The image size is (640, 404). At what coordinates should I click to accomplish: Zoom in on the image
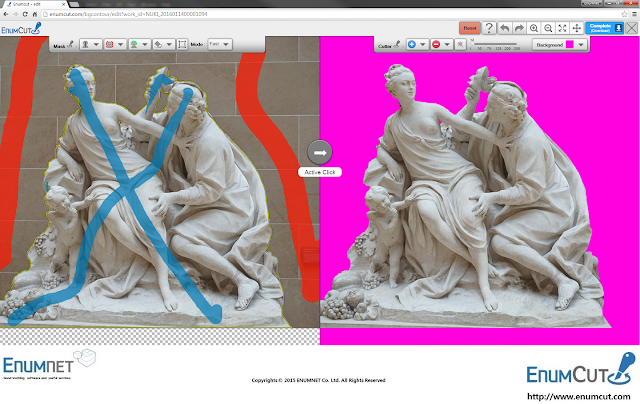pyautogui.click(x=533, y=28)
